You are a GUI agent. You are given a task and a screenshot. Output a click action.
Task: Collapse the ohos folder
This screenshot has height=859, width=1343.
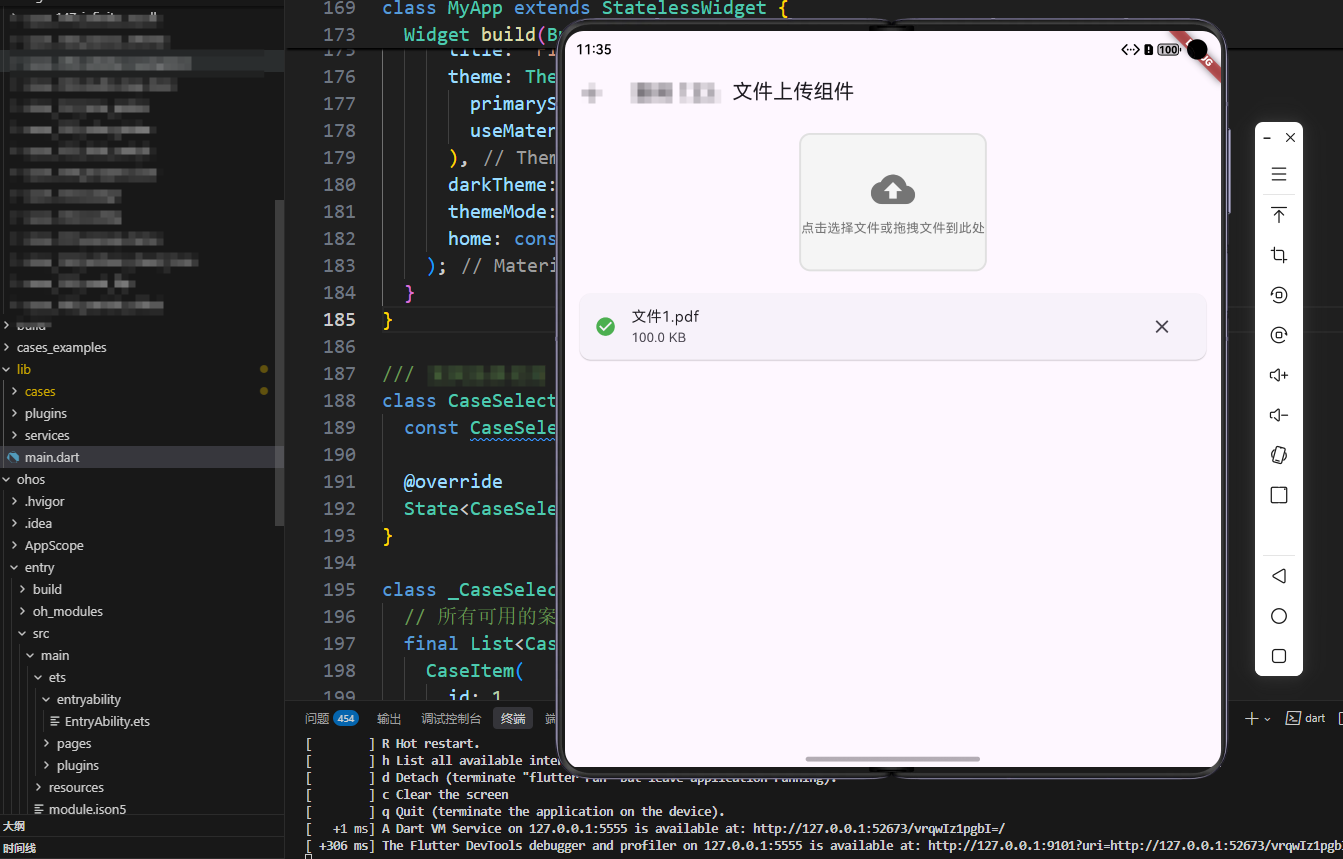(31, 479)
